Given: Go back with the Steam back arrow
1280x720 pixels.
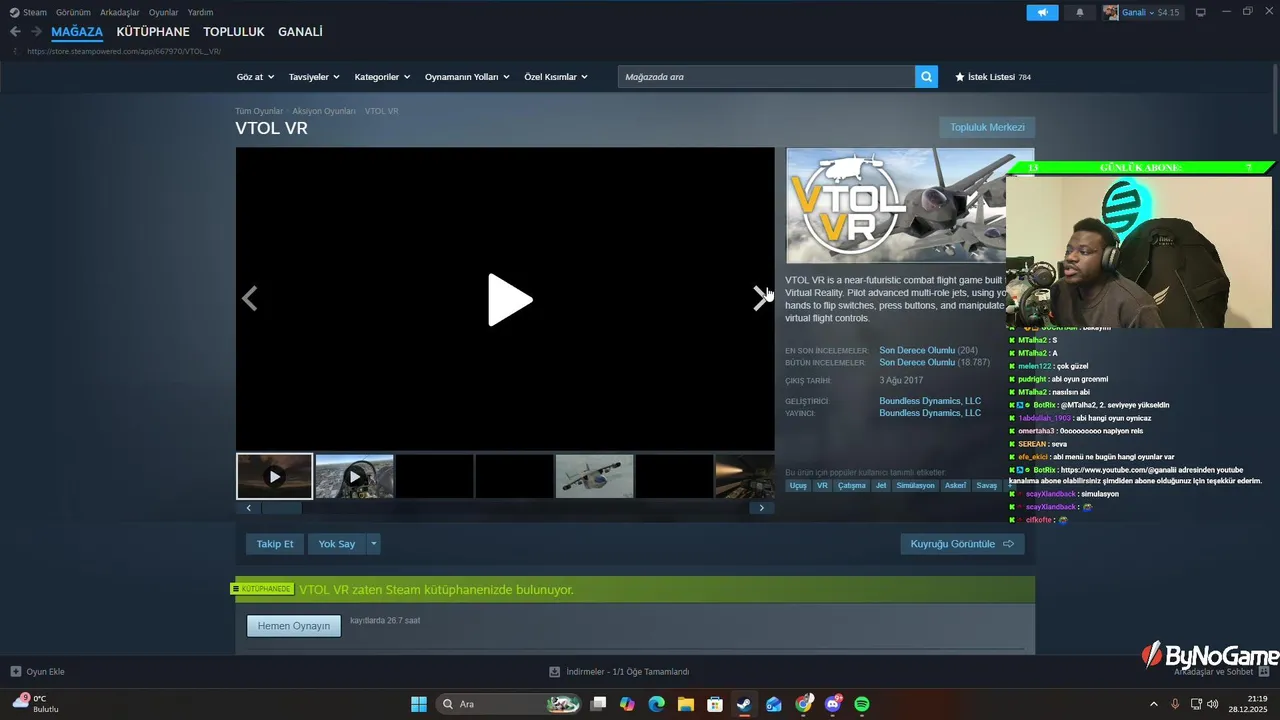Looking at the screenshot, I should pyautogui.click(x=15, y=32).
